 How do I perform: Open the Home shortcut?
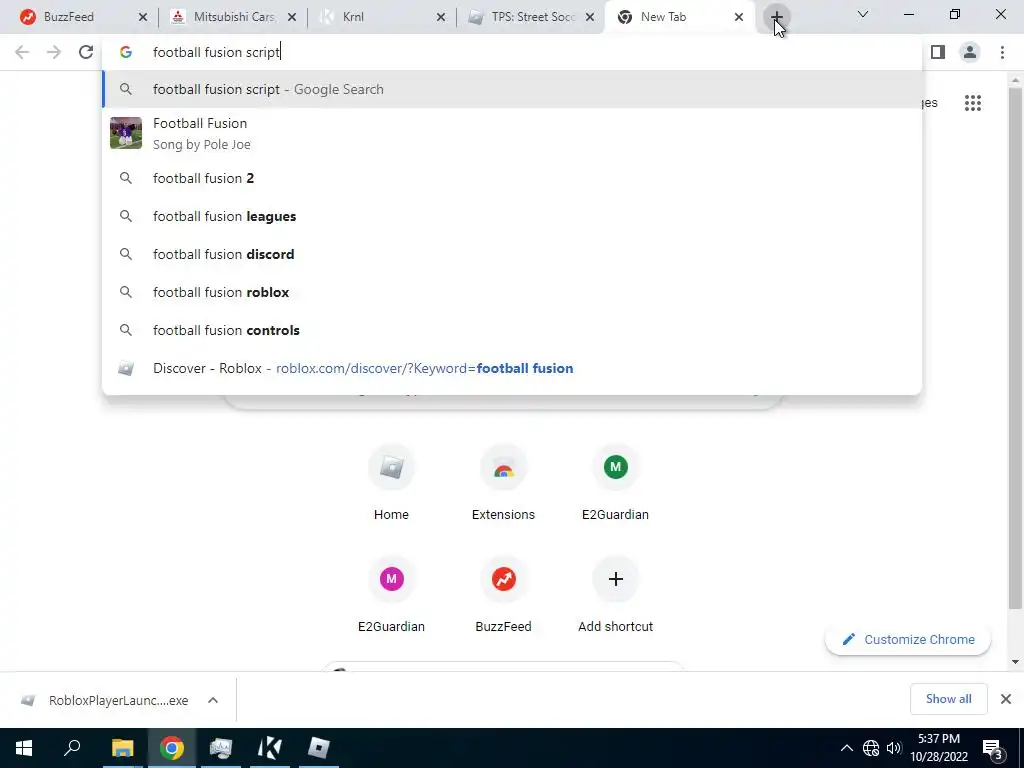click(391, 482)
